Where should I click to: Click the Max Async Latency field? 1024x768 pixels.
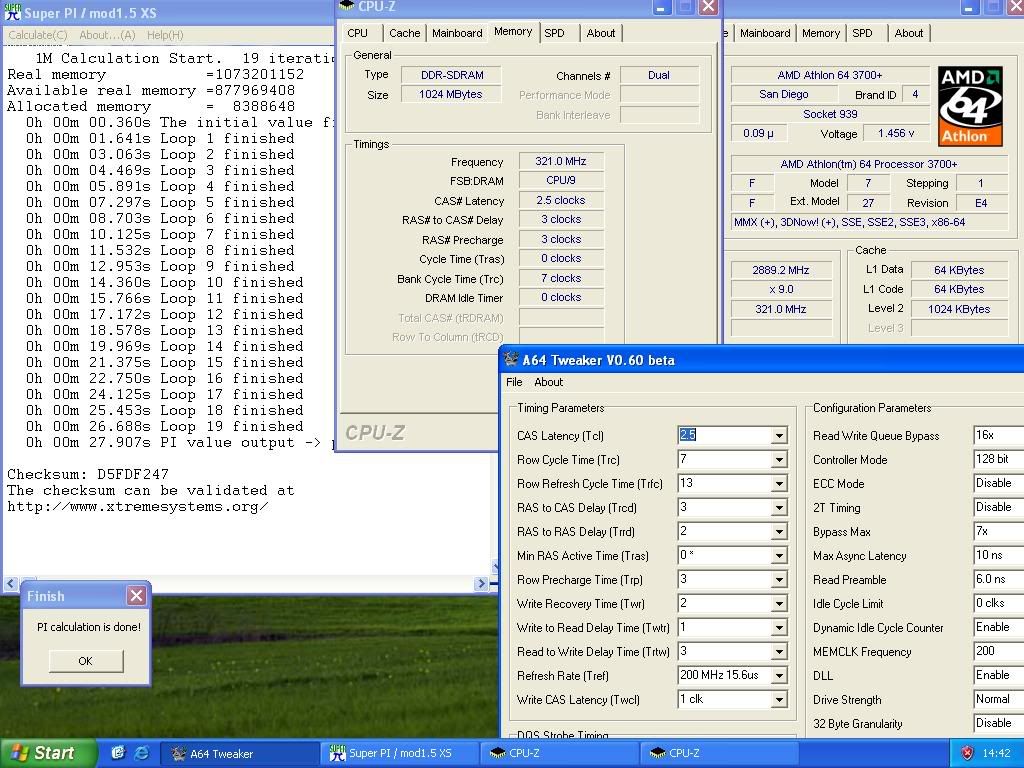tap(999, 555)
